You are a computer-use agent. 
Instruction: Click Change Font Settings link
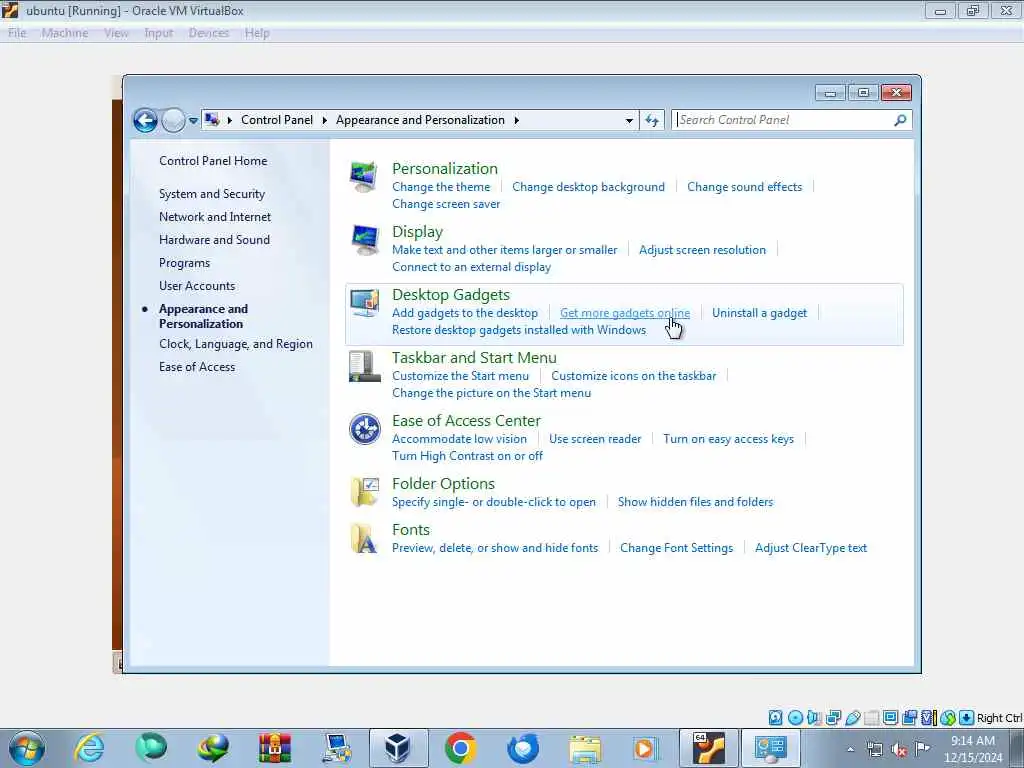coord(677,548)
